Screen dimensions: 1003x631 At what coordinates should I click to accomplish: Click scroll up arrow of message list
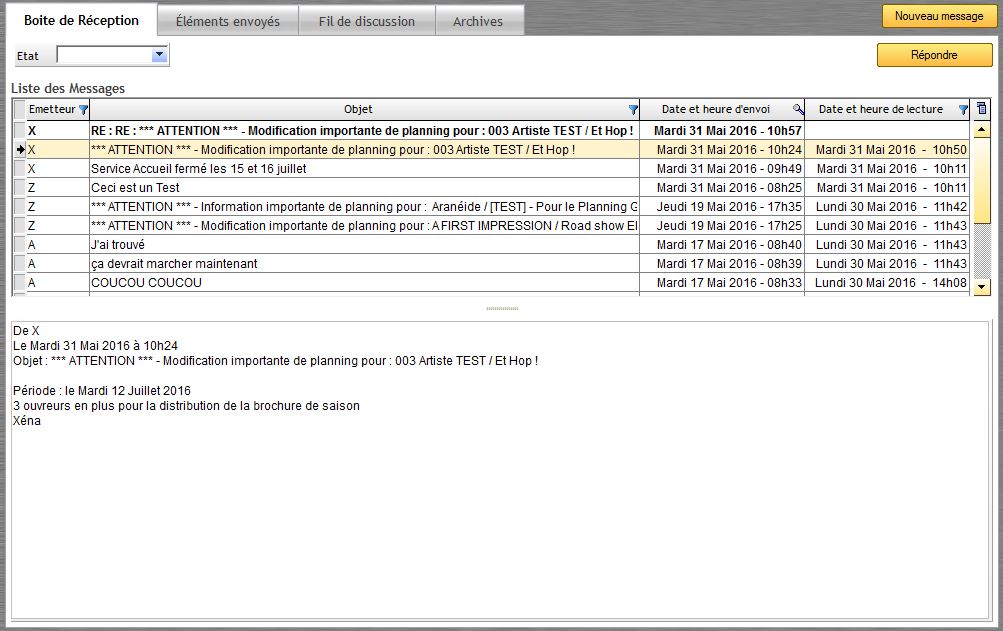coord(981,131)
